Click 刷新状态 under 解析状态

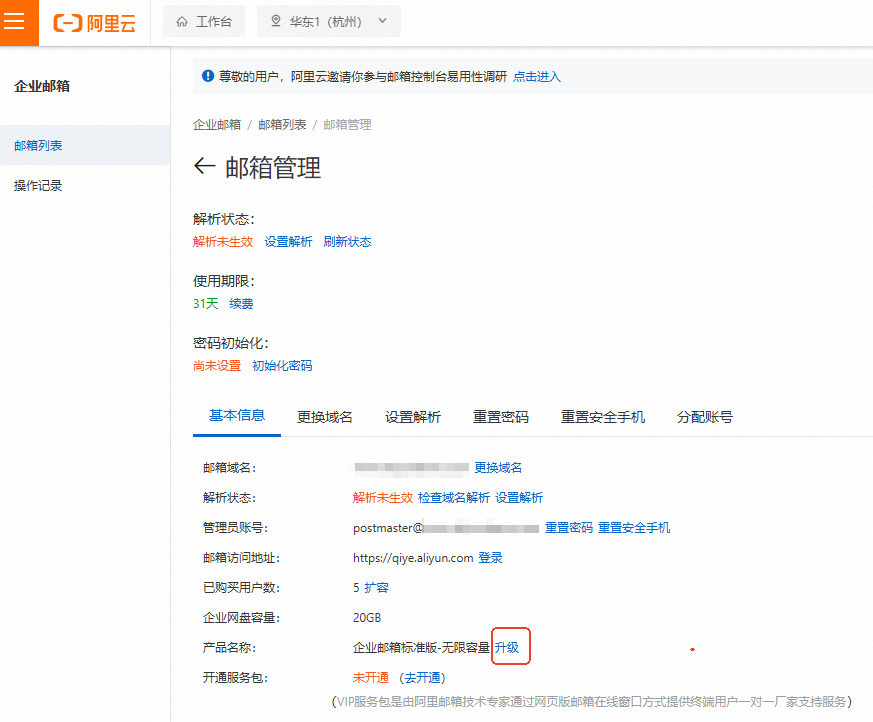click(x=347, y=242)
